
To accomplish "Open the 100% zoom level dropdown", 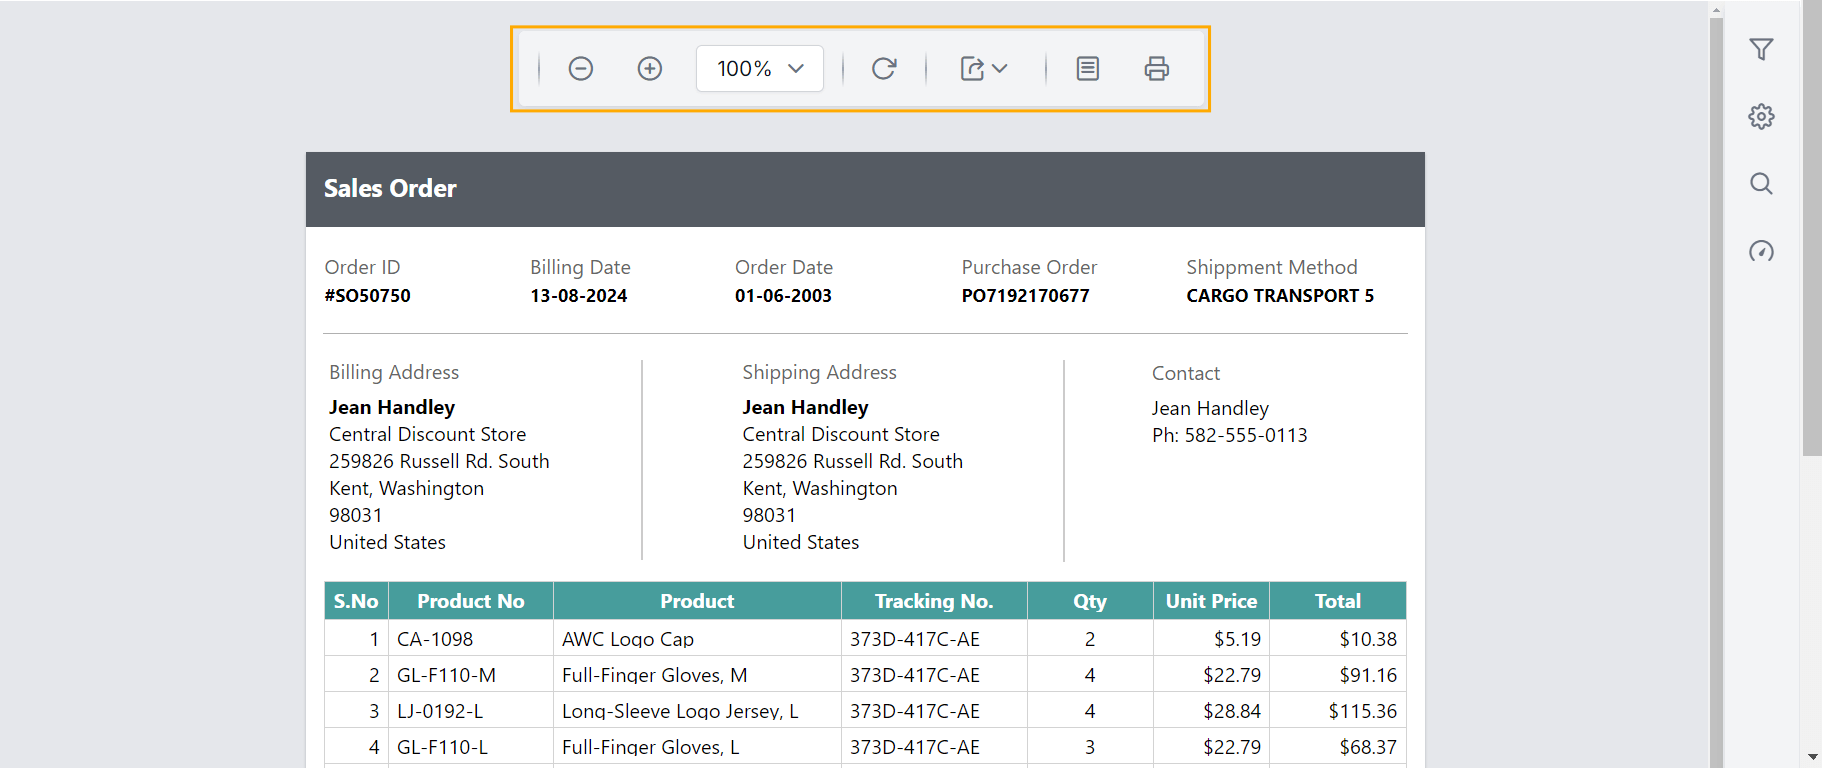I will 760,68.
